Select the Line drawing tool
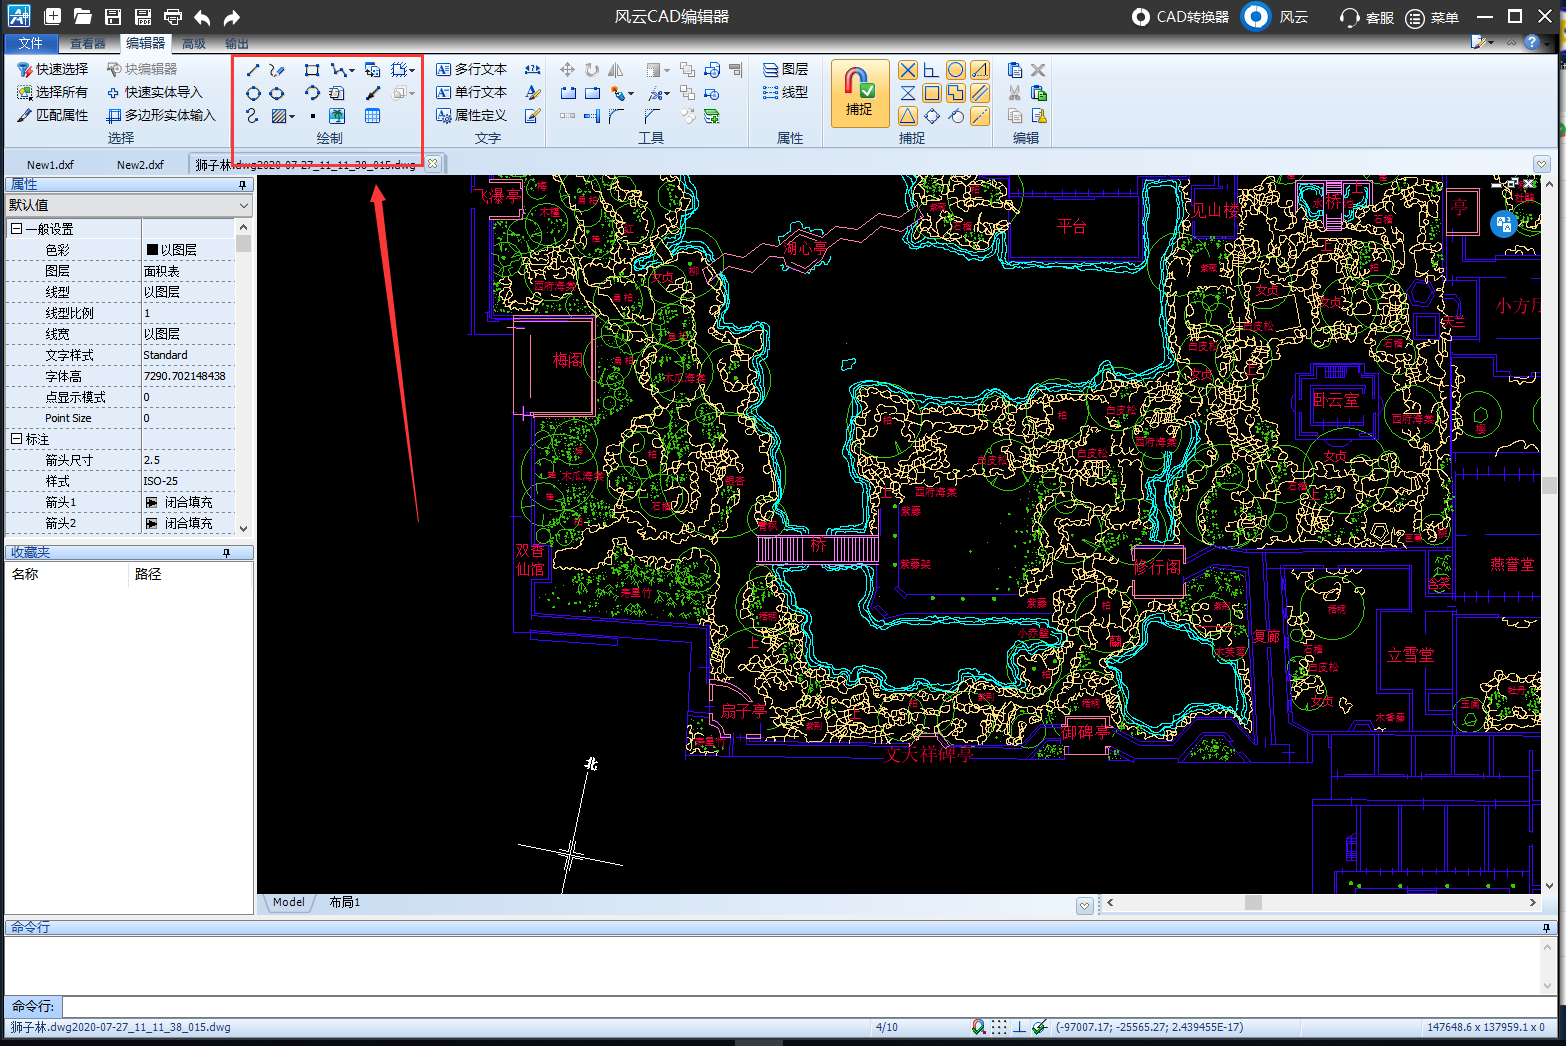 pos(253,70)
